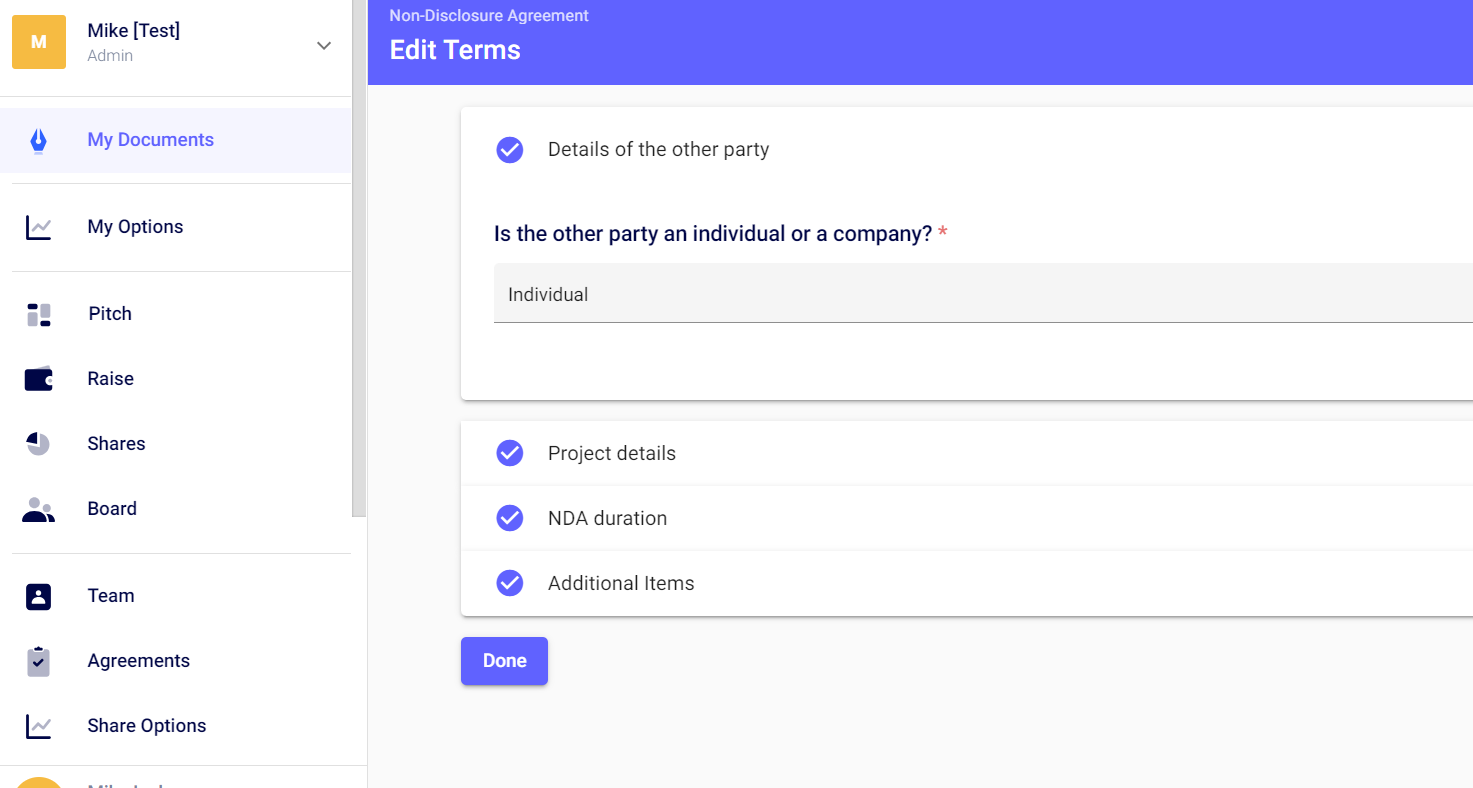Open the Individual or company dropdown

982,294
